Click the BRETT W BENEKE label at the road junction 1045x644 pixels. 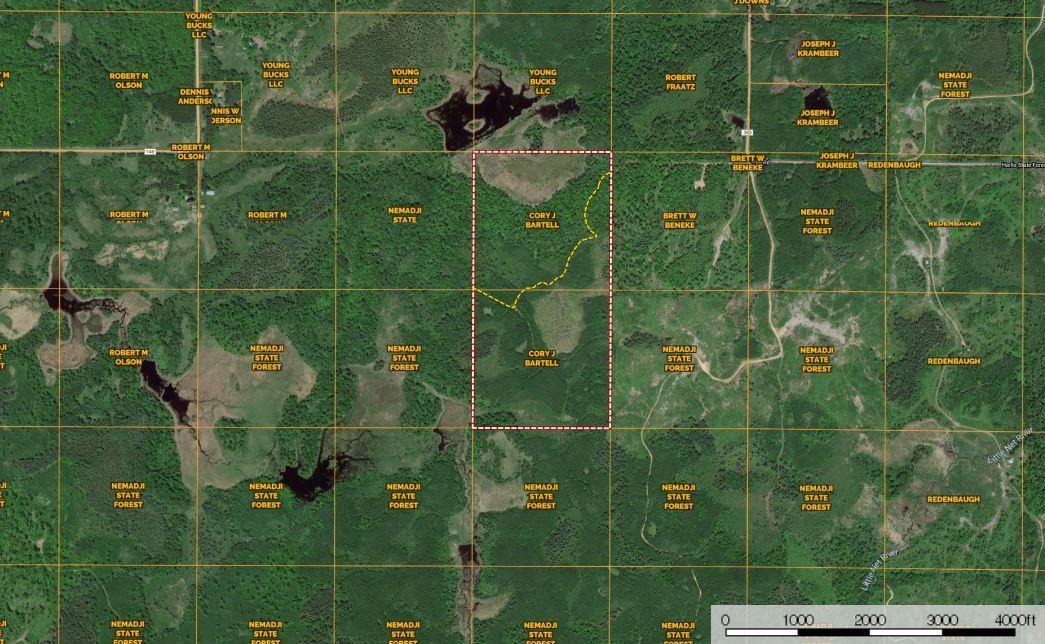tap(746, 163)
